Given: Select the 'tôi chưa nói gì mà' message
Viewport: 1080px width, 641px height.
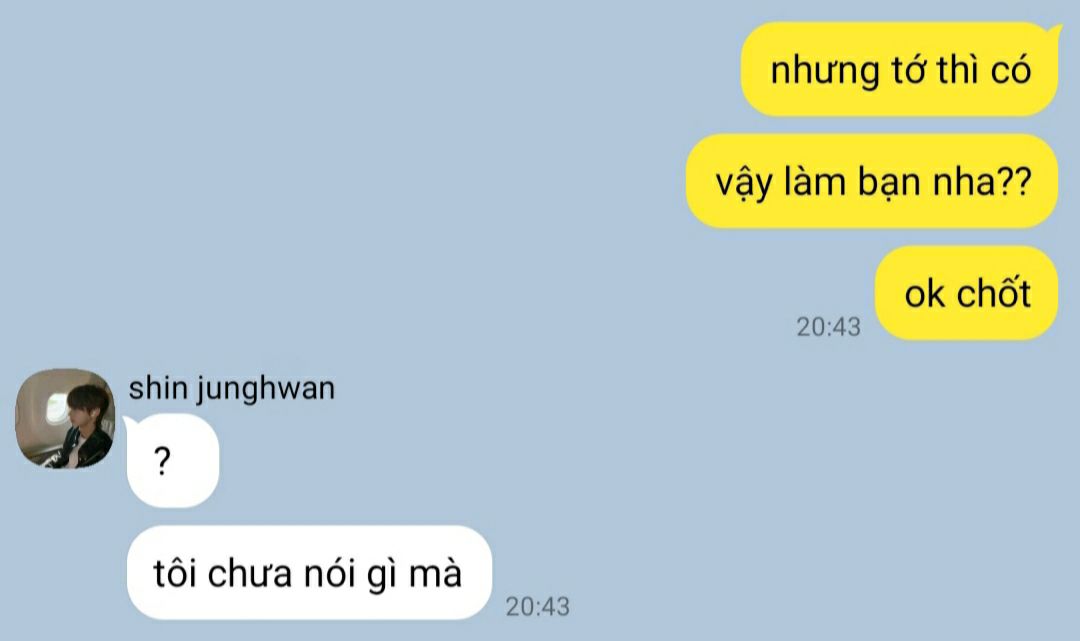Looking at the screenshot, I should [309, 573].
